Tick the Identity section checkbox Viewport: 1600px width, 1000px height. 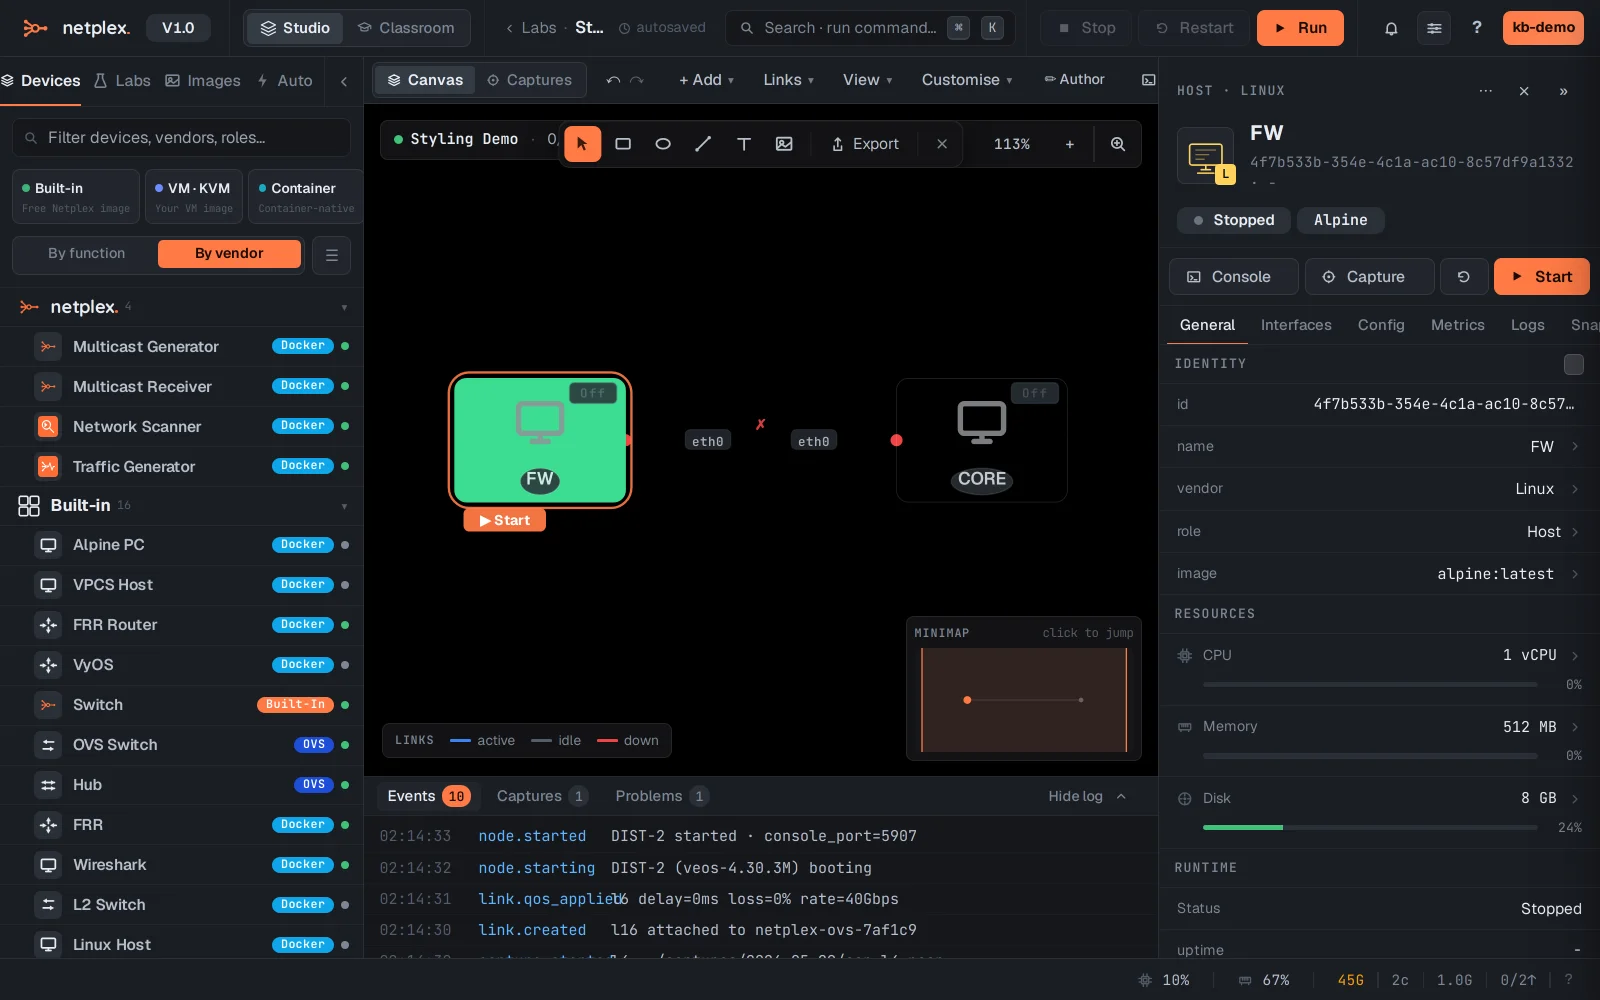[x=1574, y=364]
